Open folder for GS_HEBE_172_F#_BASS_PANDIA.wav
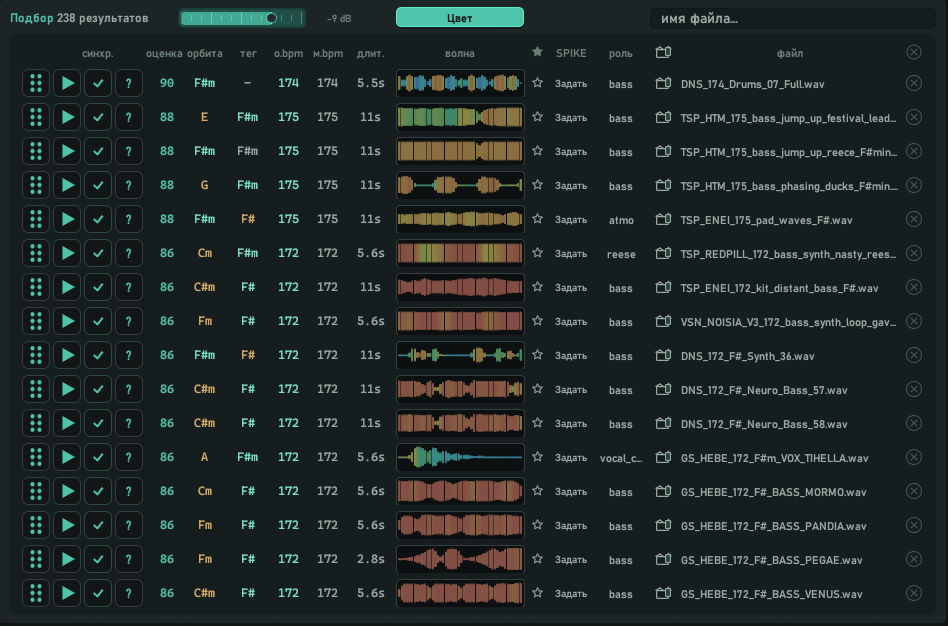 point(663,525)
